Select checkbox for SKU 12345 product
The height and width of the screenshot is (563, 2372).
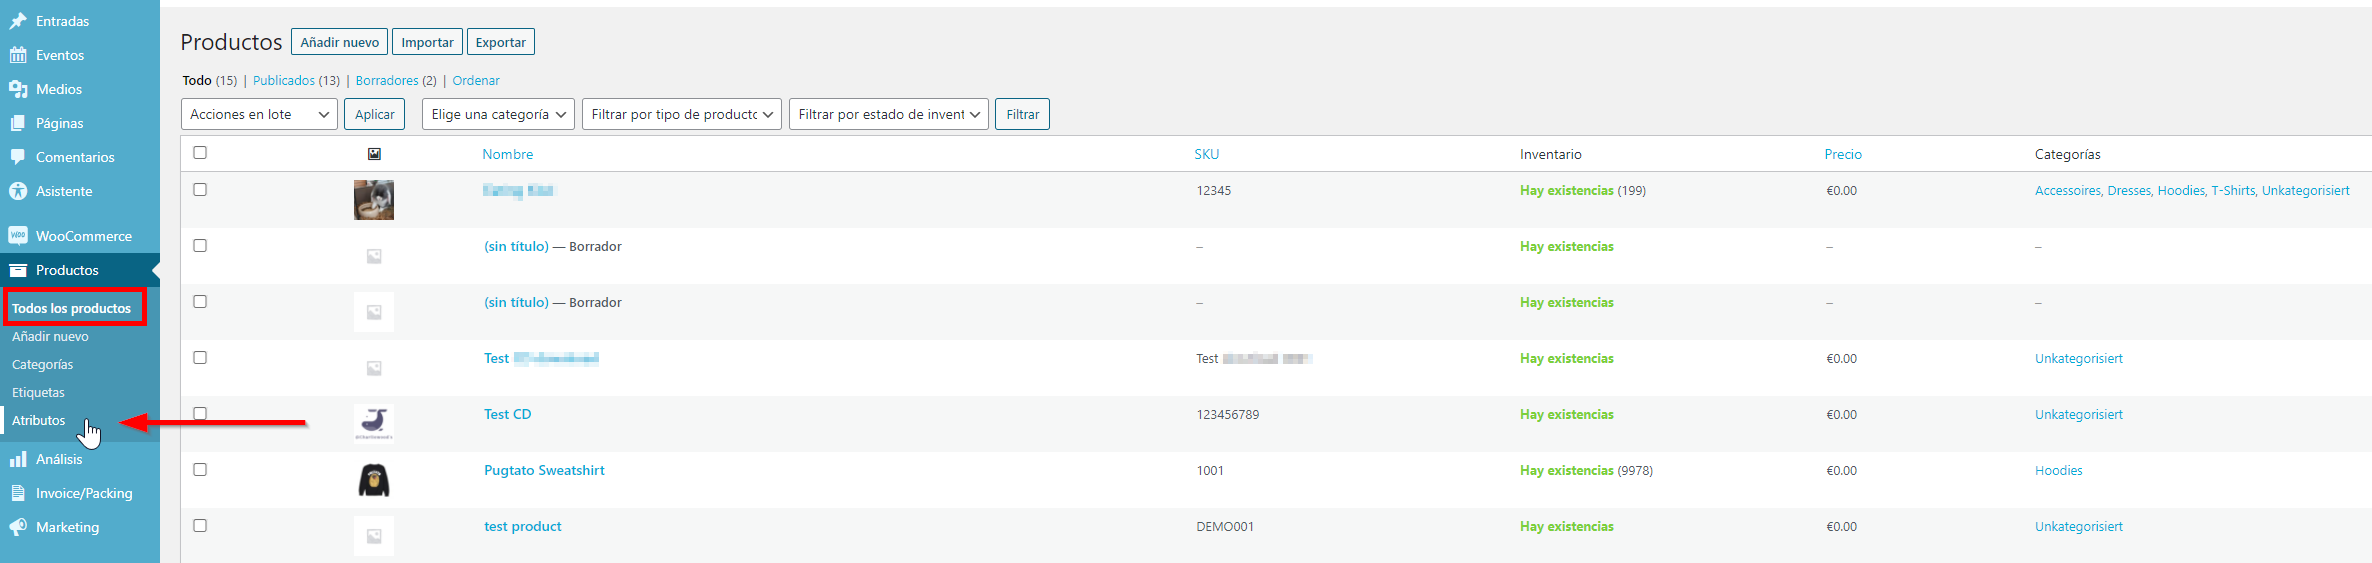point(200,189)
